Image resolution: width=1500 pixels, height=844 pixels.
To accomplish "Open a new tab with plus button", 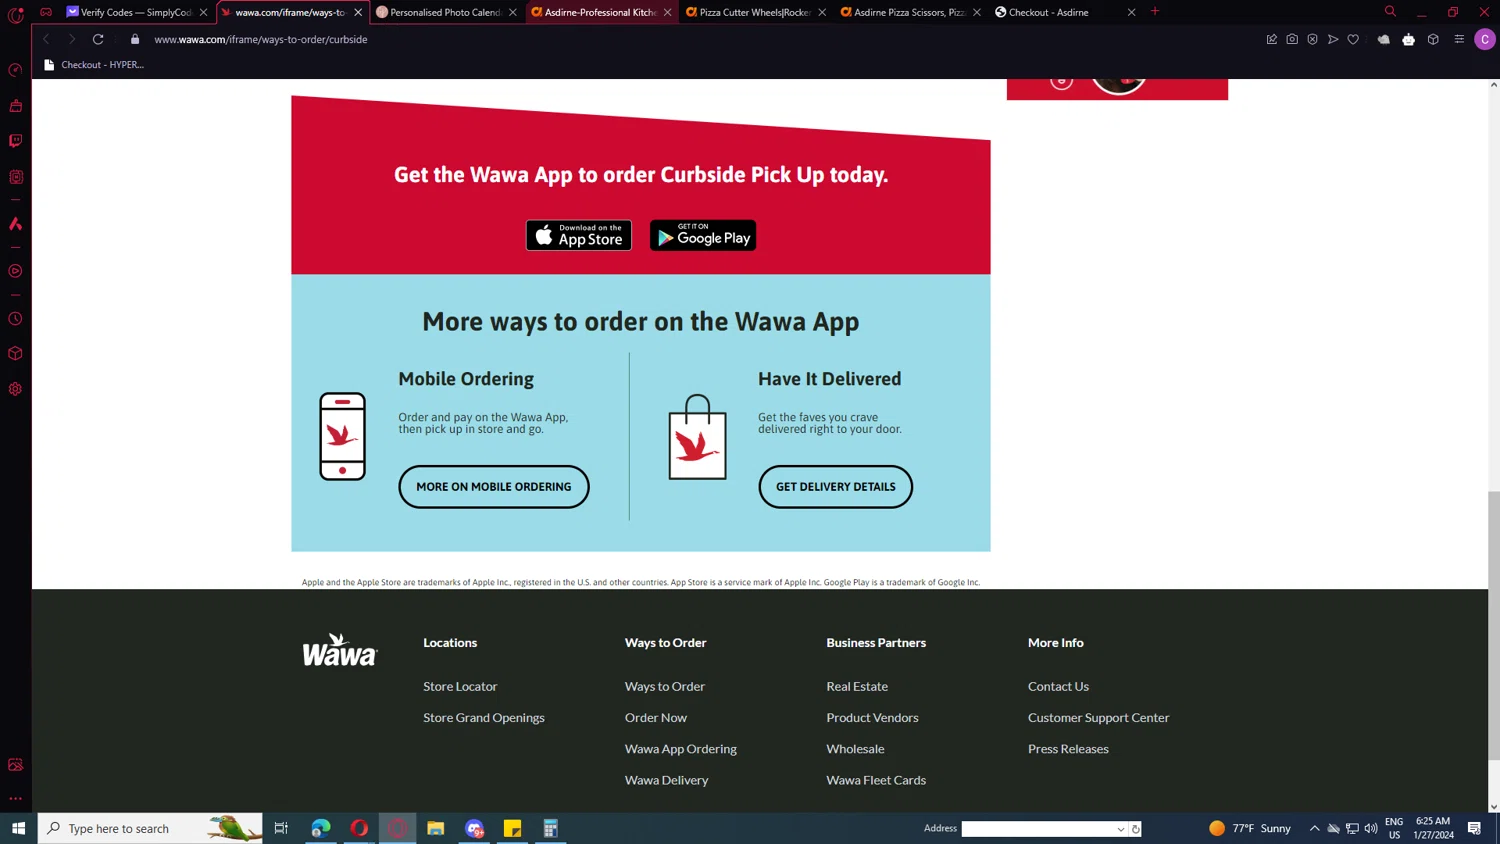I will tap(1155, 12).
